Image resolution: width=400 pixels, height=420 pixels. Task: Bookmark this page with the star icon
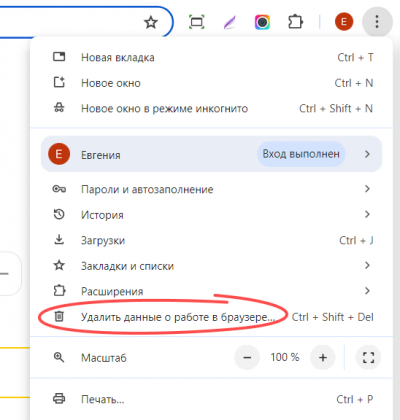pos(151,22)
